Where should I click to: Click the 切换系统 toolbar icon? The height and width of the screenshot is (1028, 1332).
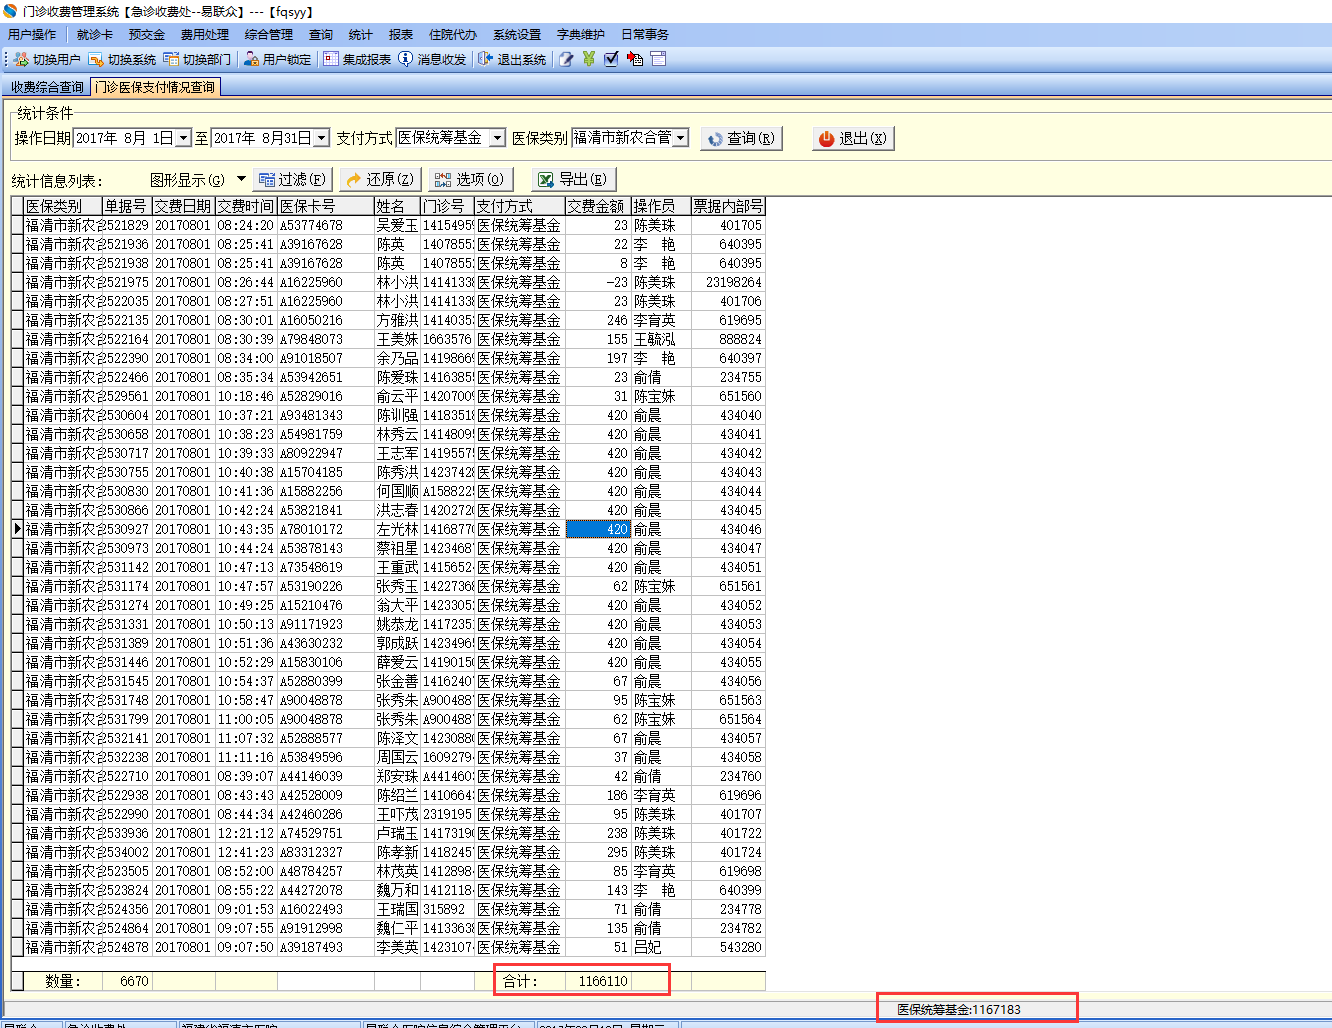tap(122, 59)
